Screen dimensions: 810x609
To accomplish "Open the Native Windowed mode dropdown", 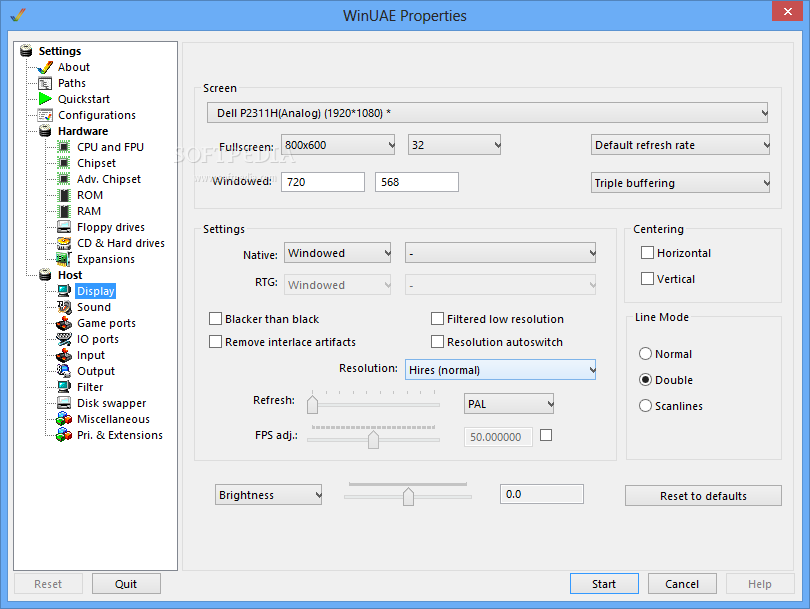I will (x=337, y=253).
